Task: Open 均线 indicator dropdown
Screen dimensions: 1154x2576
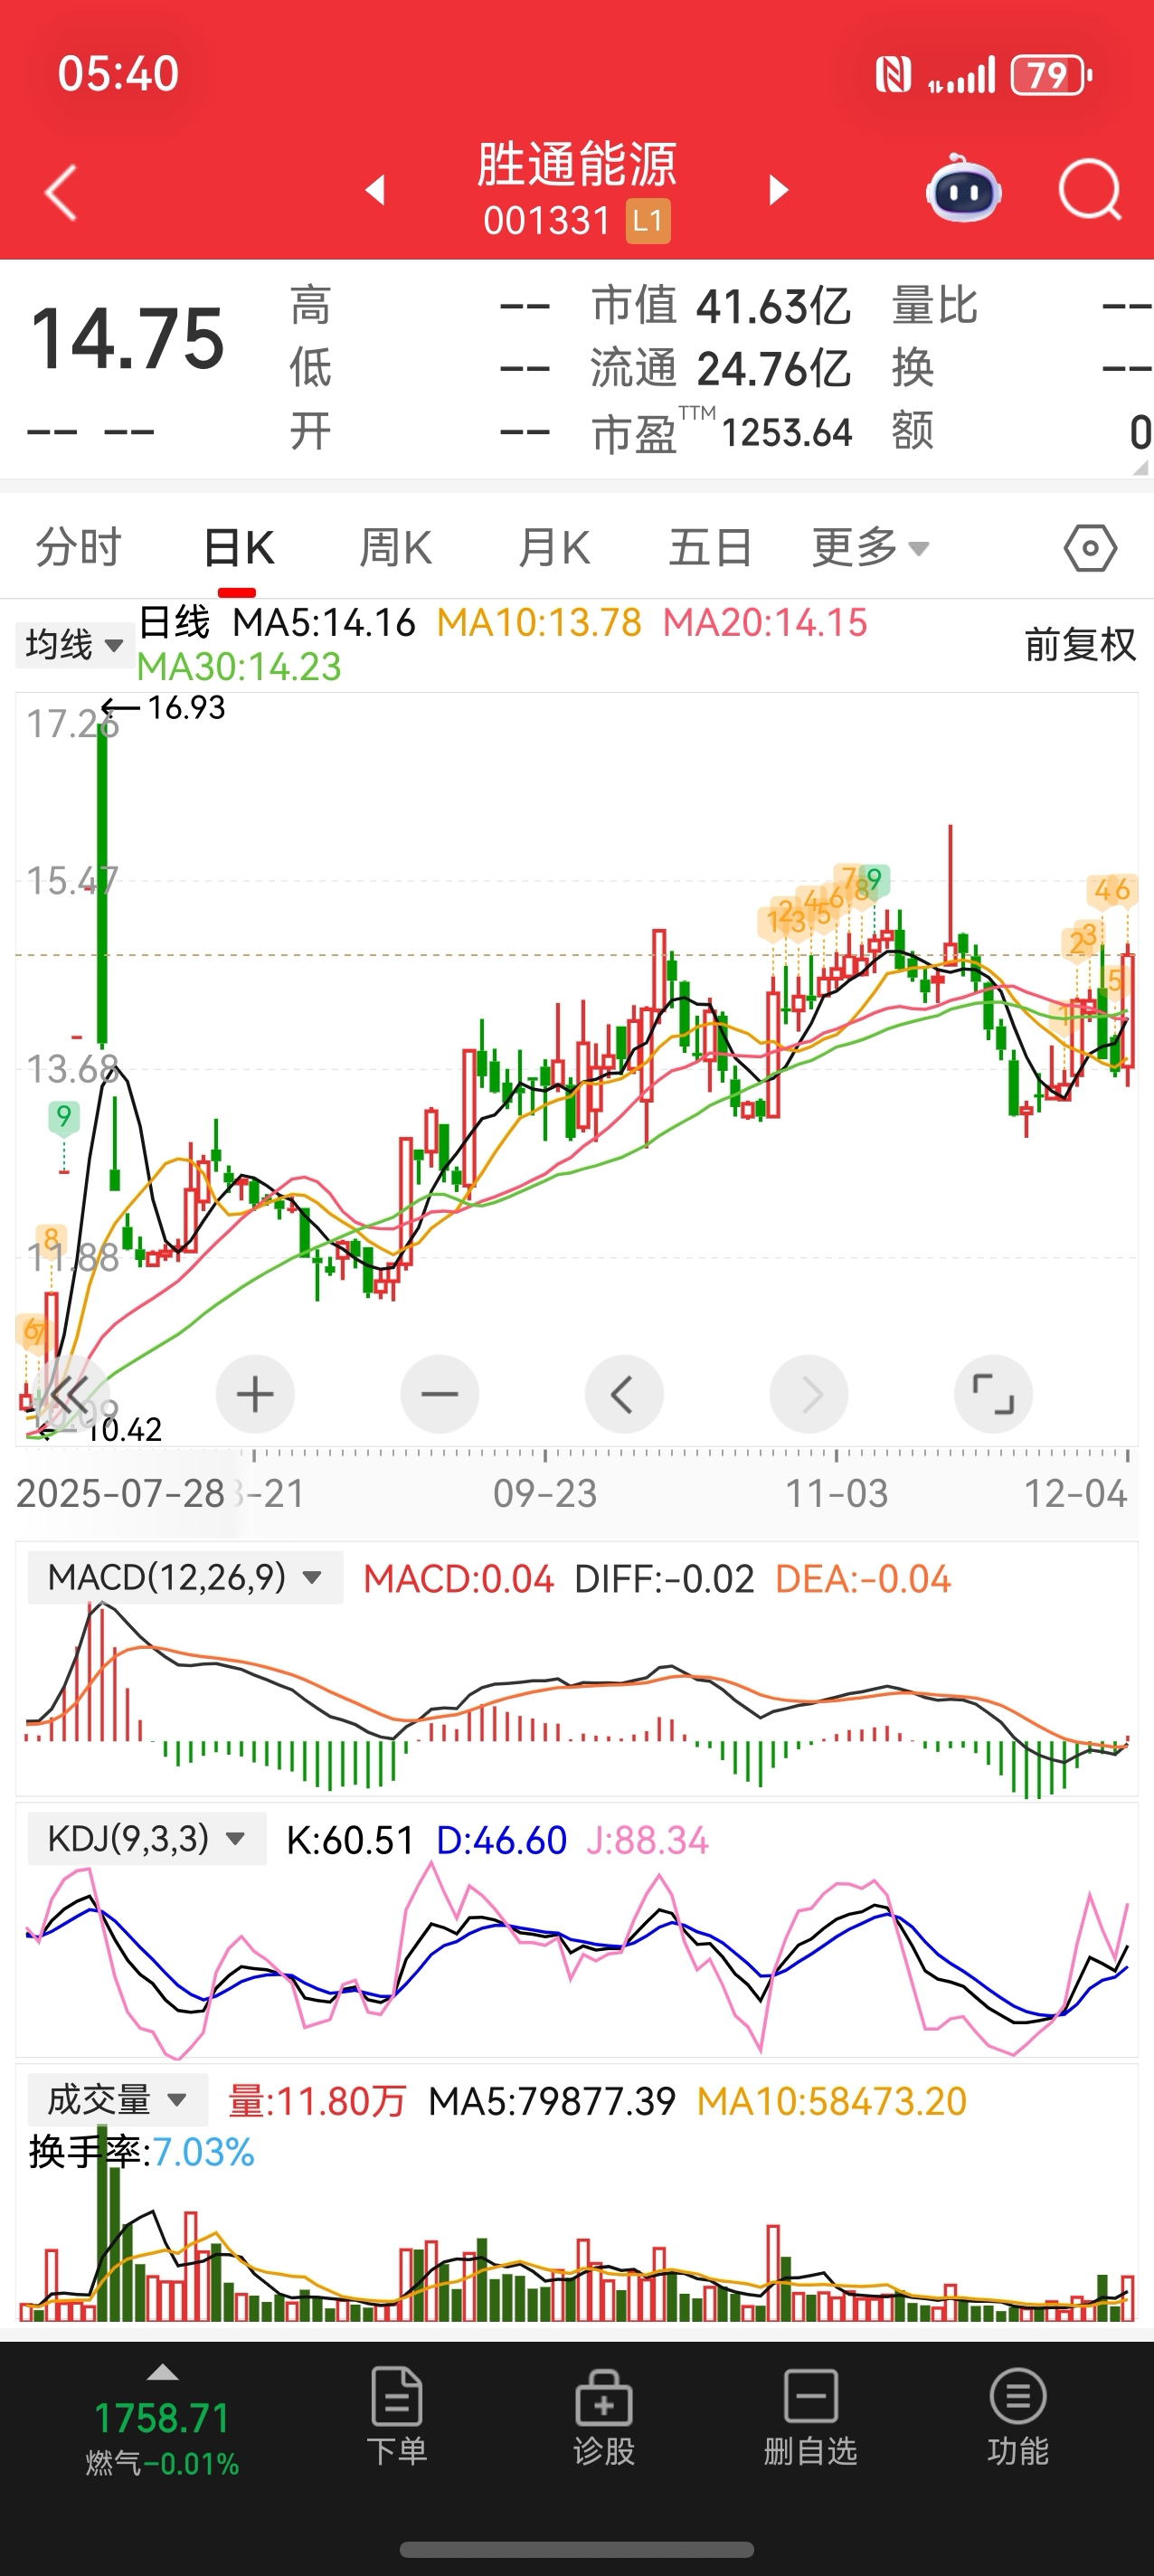Action: pos(75,645)
